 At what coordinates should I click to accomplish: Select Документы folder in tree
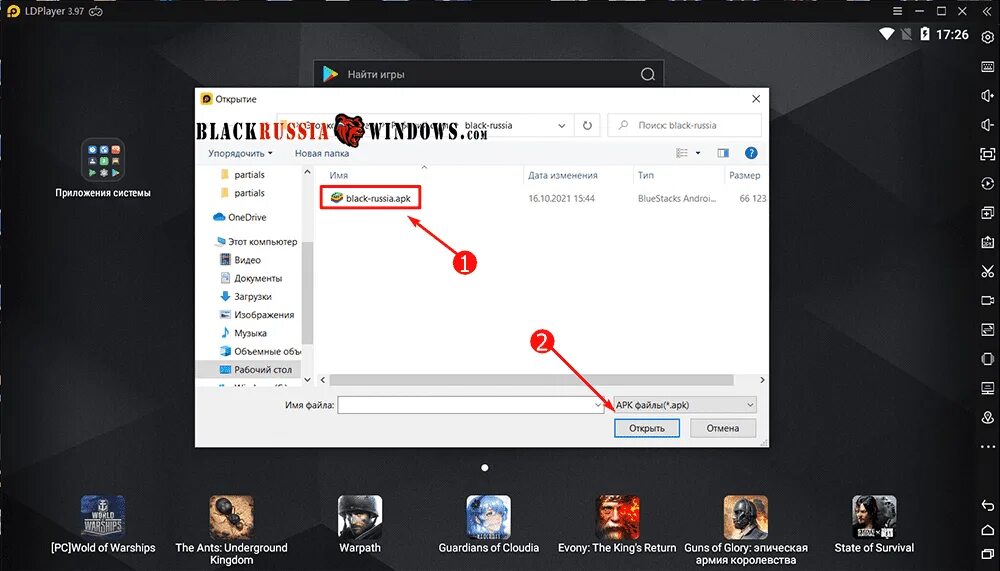pyautogui.click(x=251, y=278)
